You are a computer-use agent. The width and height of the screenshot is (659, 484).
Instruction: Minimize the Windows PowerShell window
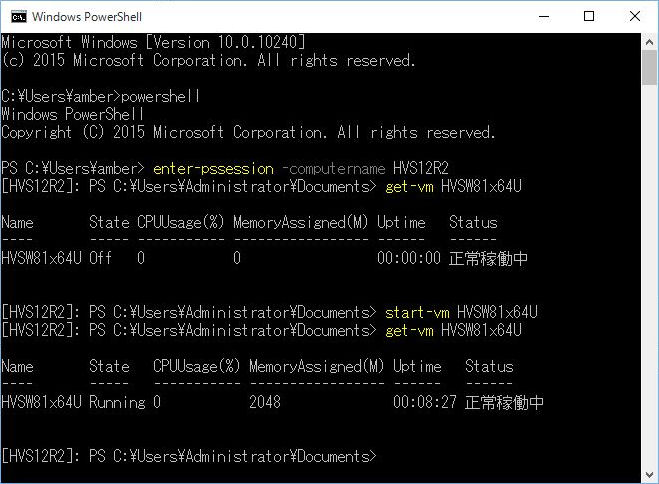[x=544, y=17]
